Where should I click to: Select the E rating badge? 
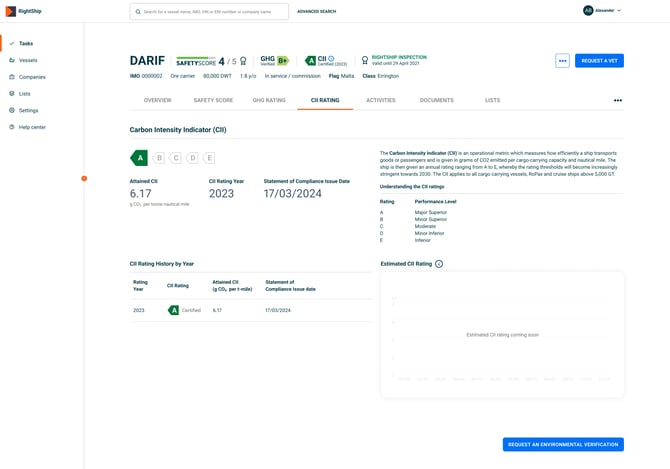[209, 158]
